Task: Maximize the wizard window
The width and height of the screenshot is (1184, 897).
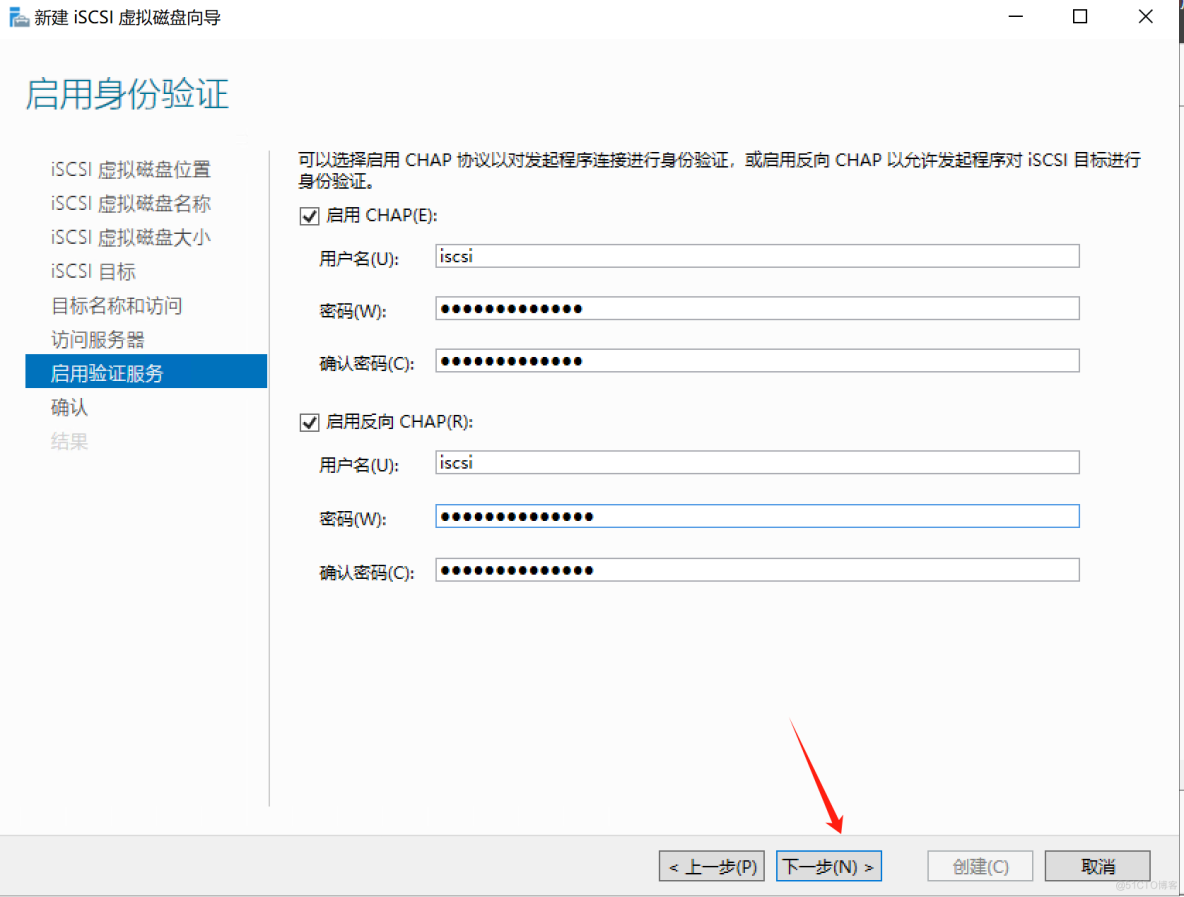Action: point(1080,17)
